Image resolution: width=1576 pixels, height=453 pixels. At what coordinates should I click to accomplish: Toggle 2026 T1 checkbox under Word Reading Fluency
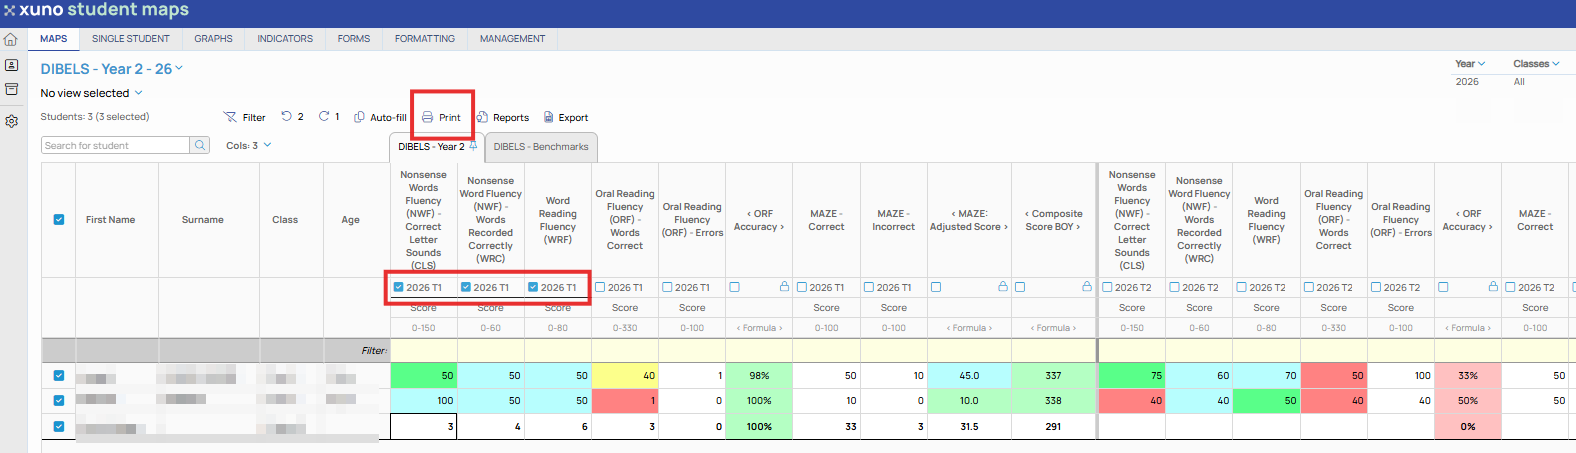(x=533, y=287)
